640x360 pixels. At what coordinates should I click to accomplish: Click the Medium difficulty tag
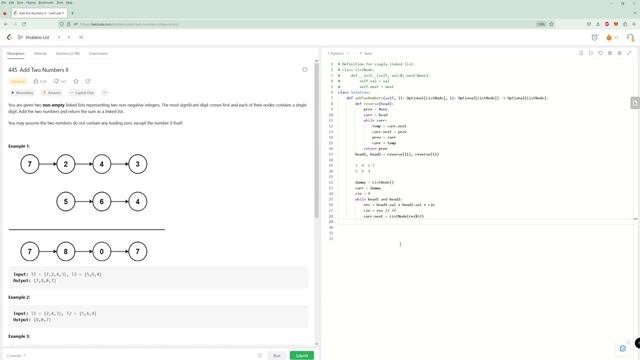(x=18, y=82)
